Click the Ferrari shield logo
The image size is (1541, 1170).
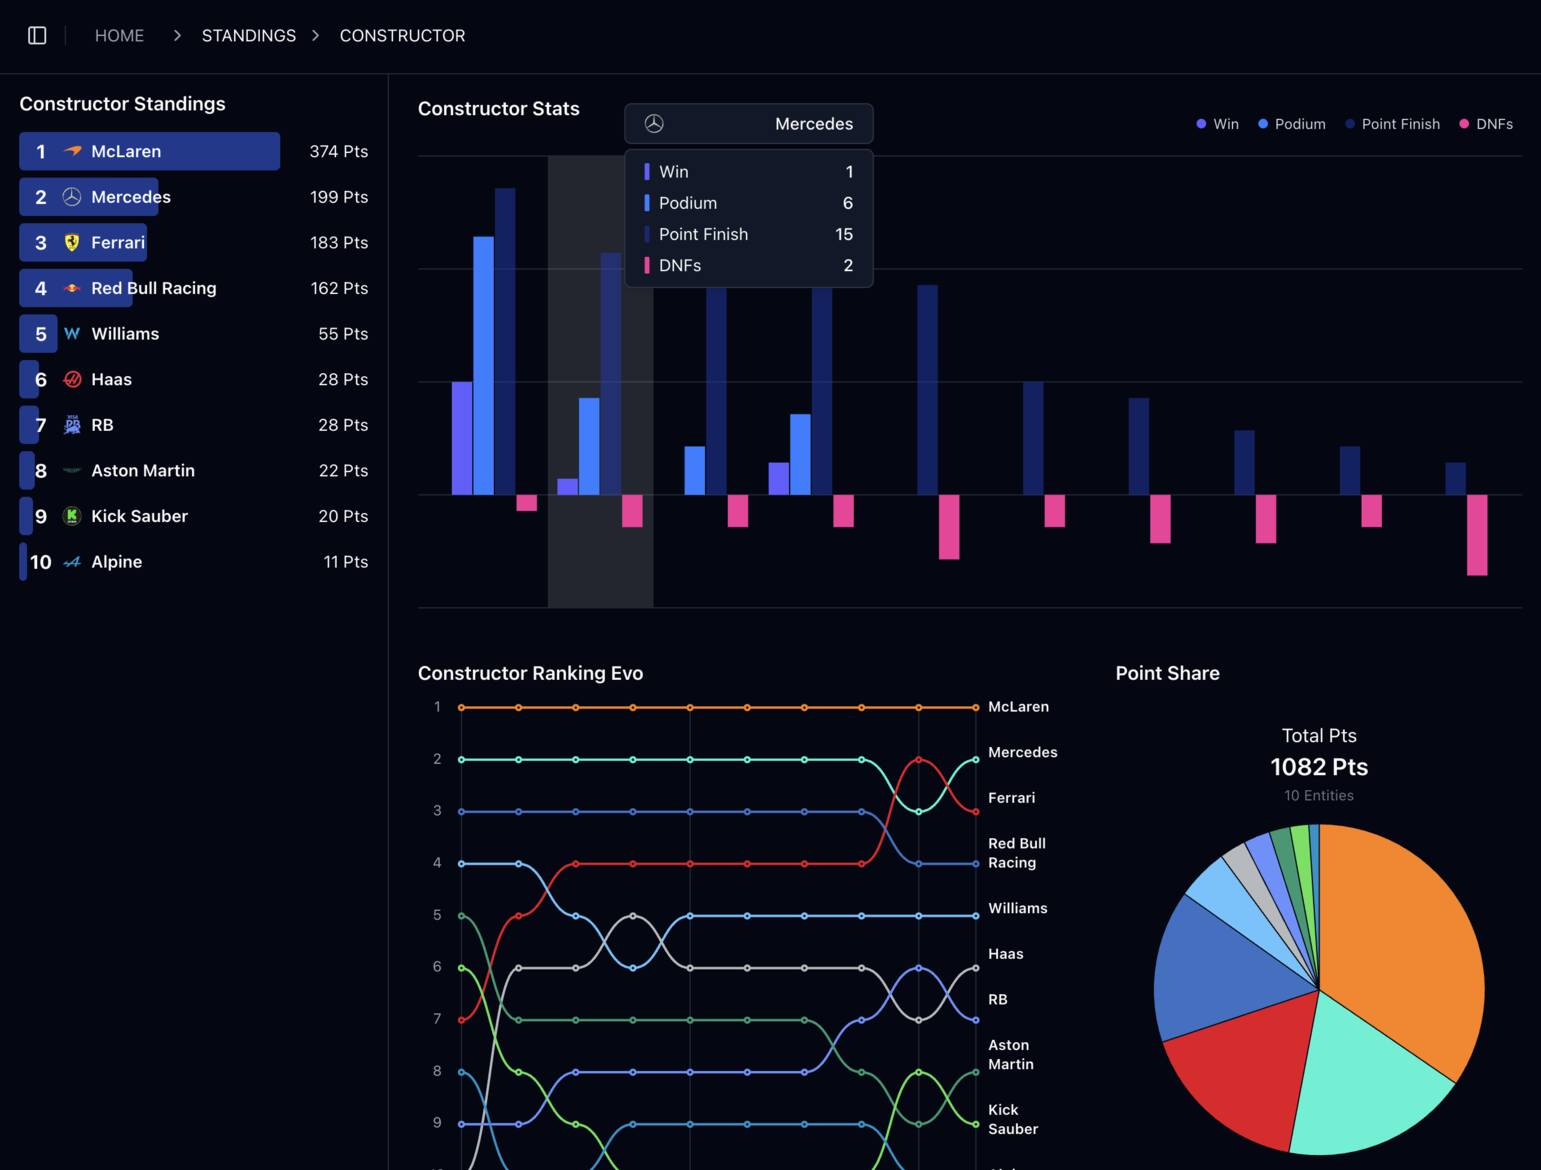72,243
